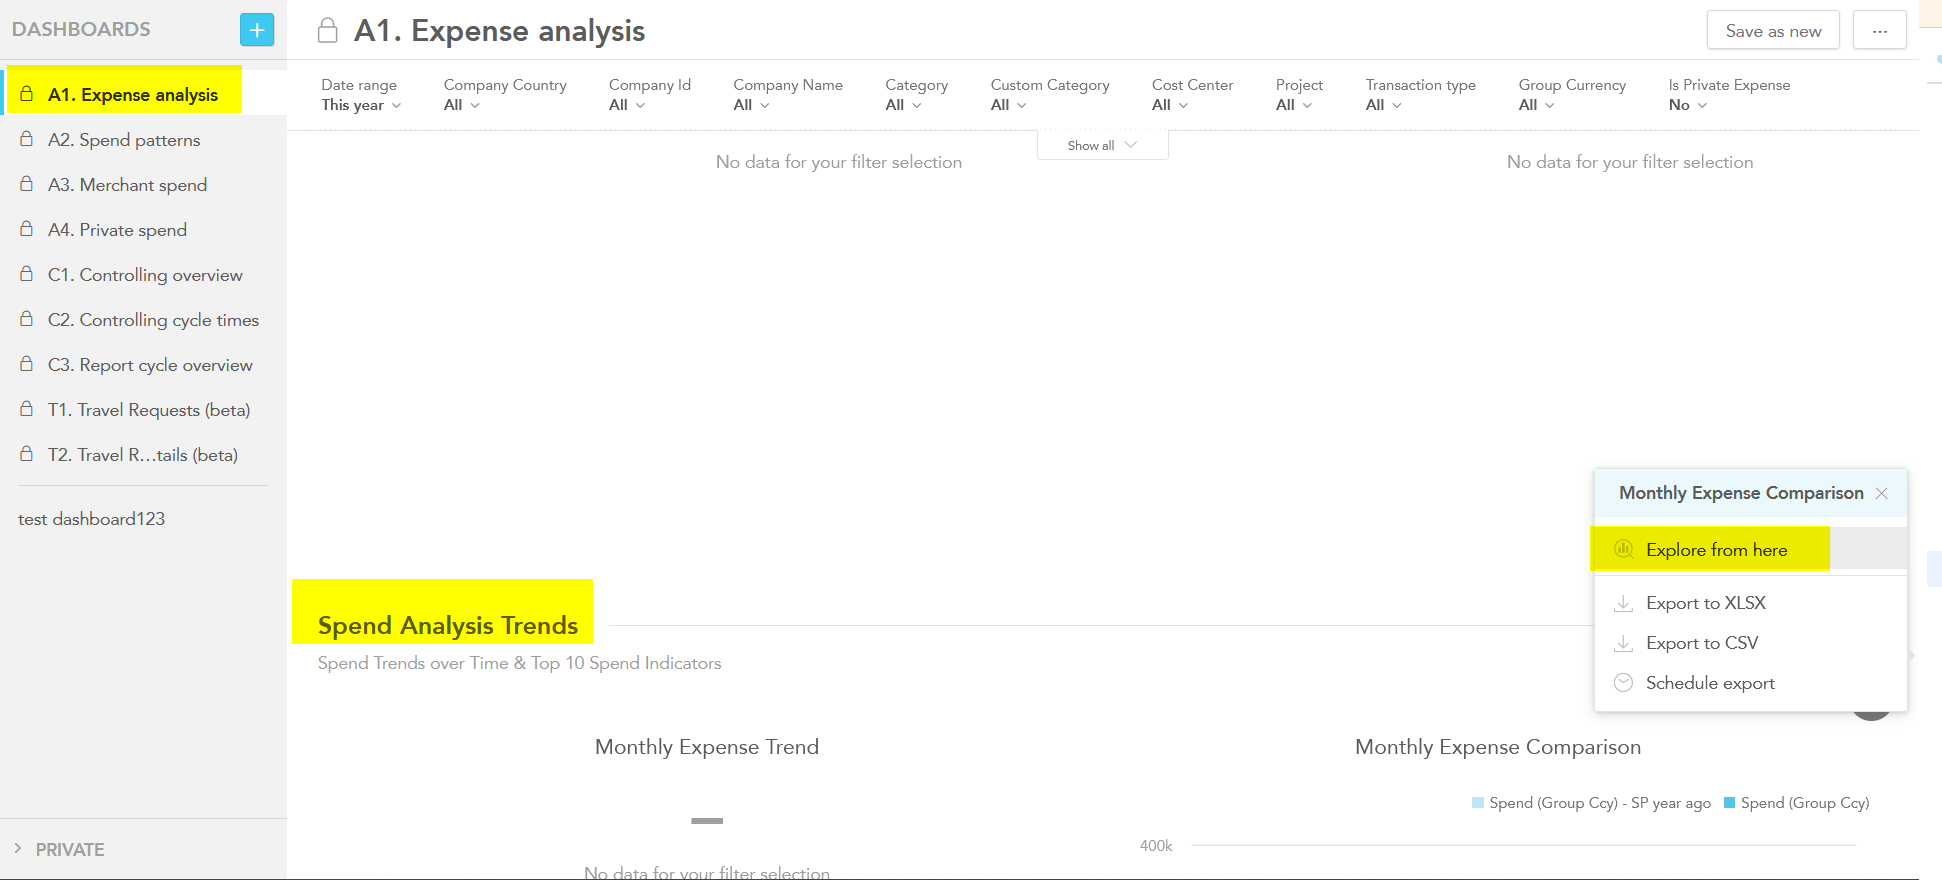Select Explore from here menu item
Screen dimensions: 1942x880
tap(1716, 550)
